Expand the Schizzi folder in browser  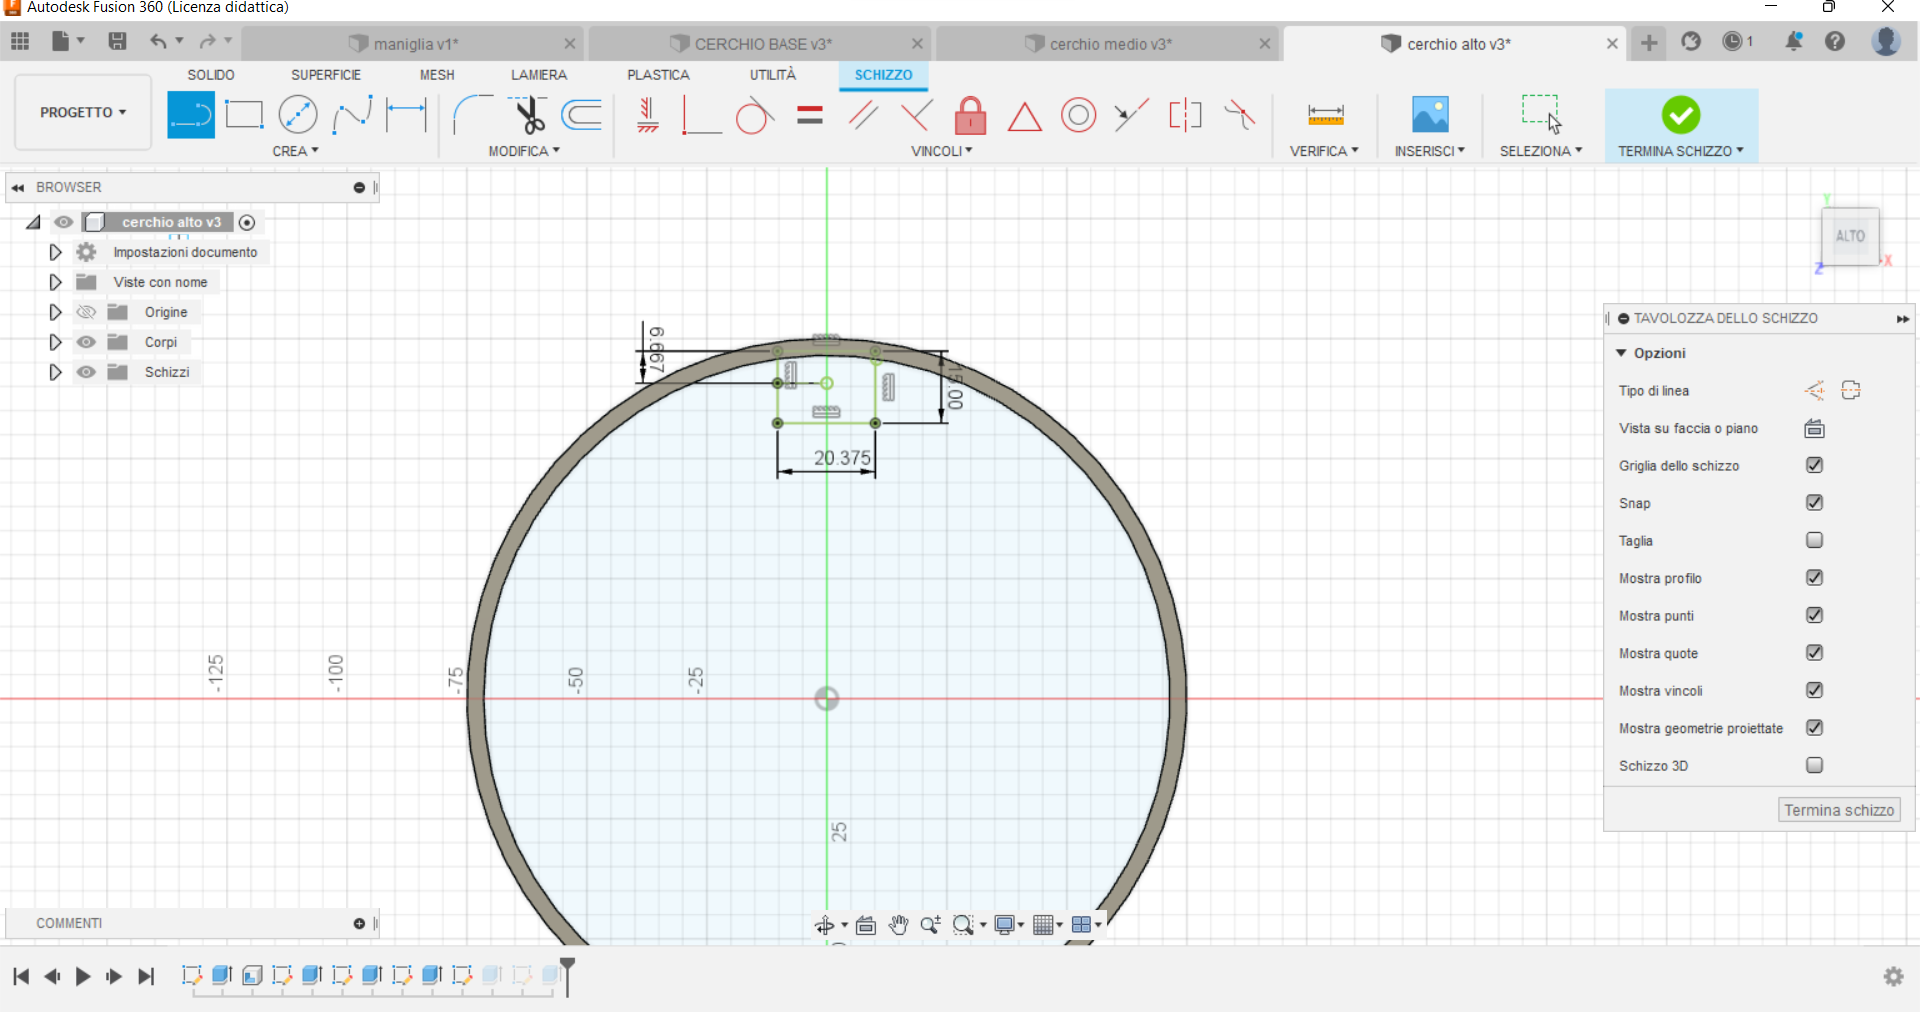pos(55,371)
